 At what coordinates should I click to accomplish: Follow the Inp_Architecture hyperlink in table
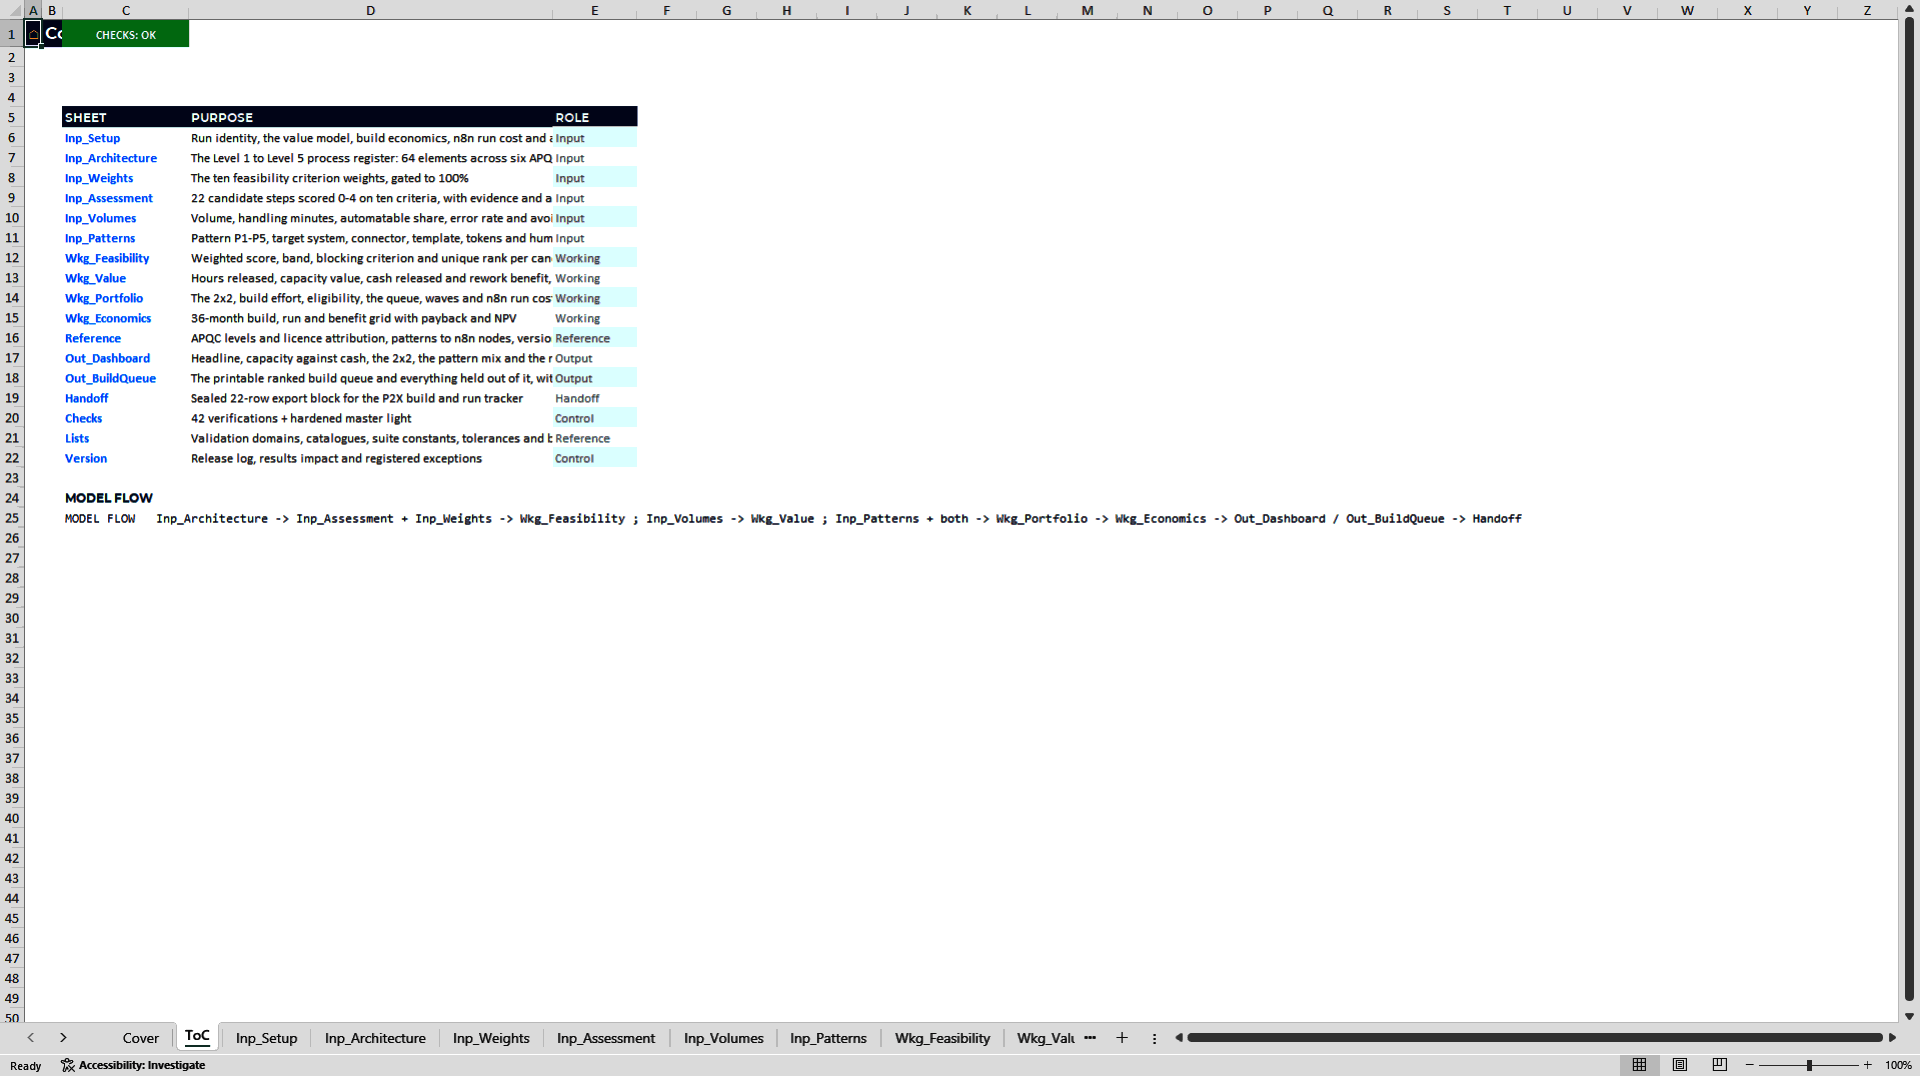(111, 158)
